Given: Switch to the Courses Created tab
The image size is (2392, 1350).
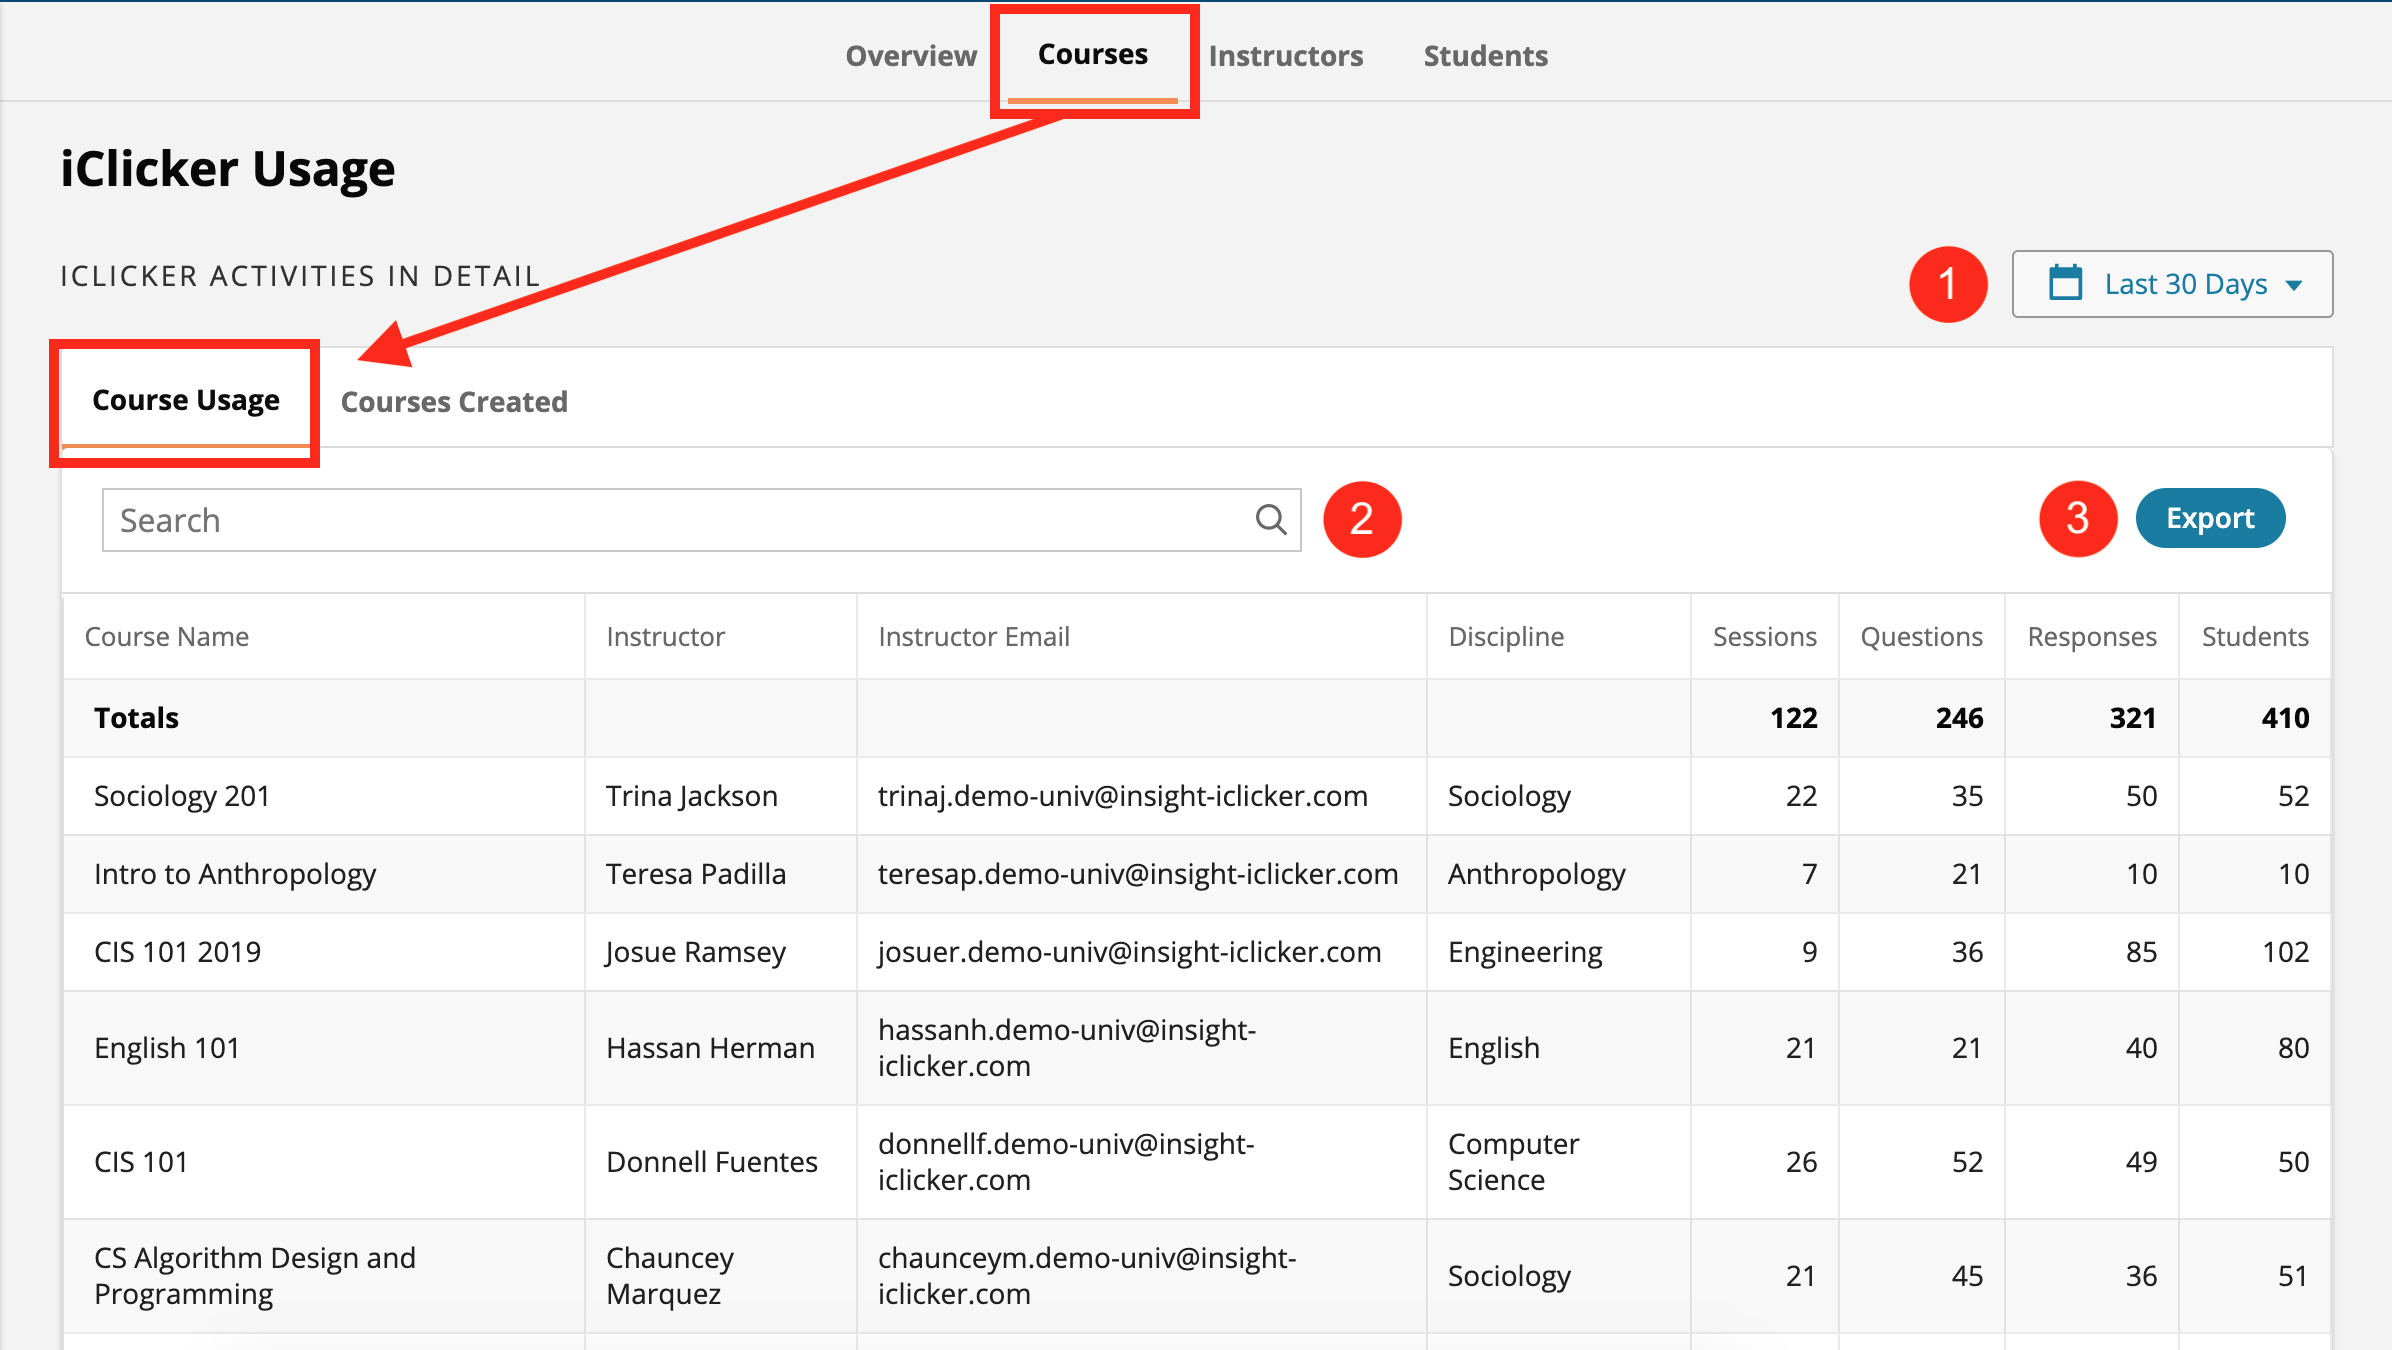Looking at the screenshot, I should (x=453, y=401).
